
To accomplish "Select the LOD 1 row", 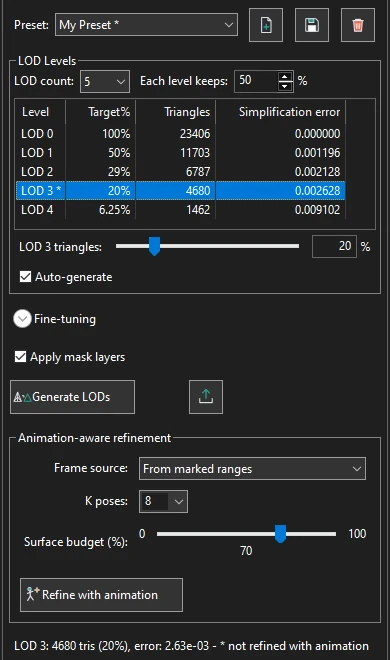I will click(180, 153).
